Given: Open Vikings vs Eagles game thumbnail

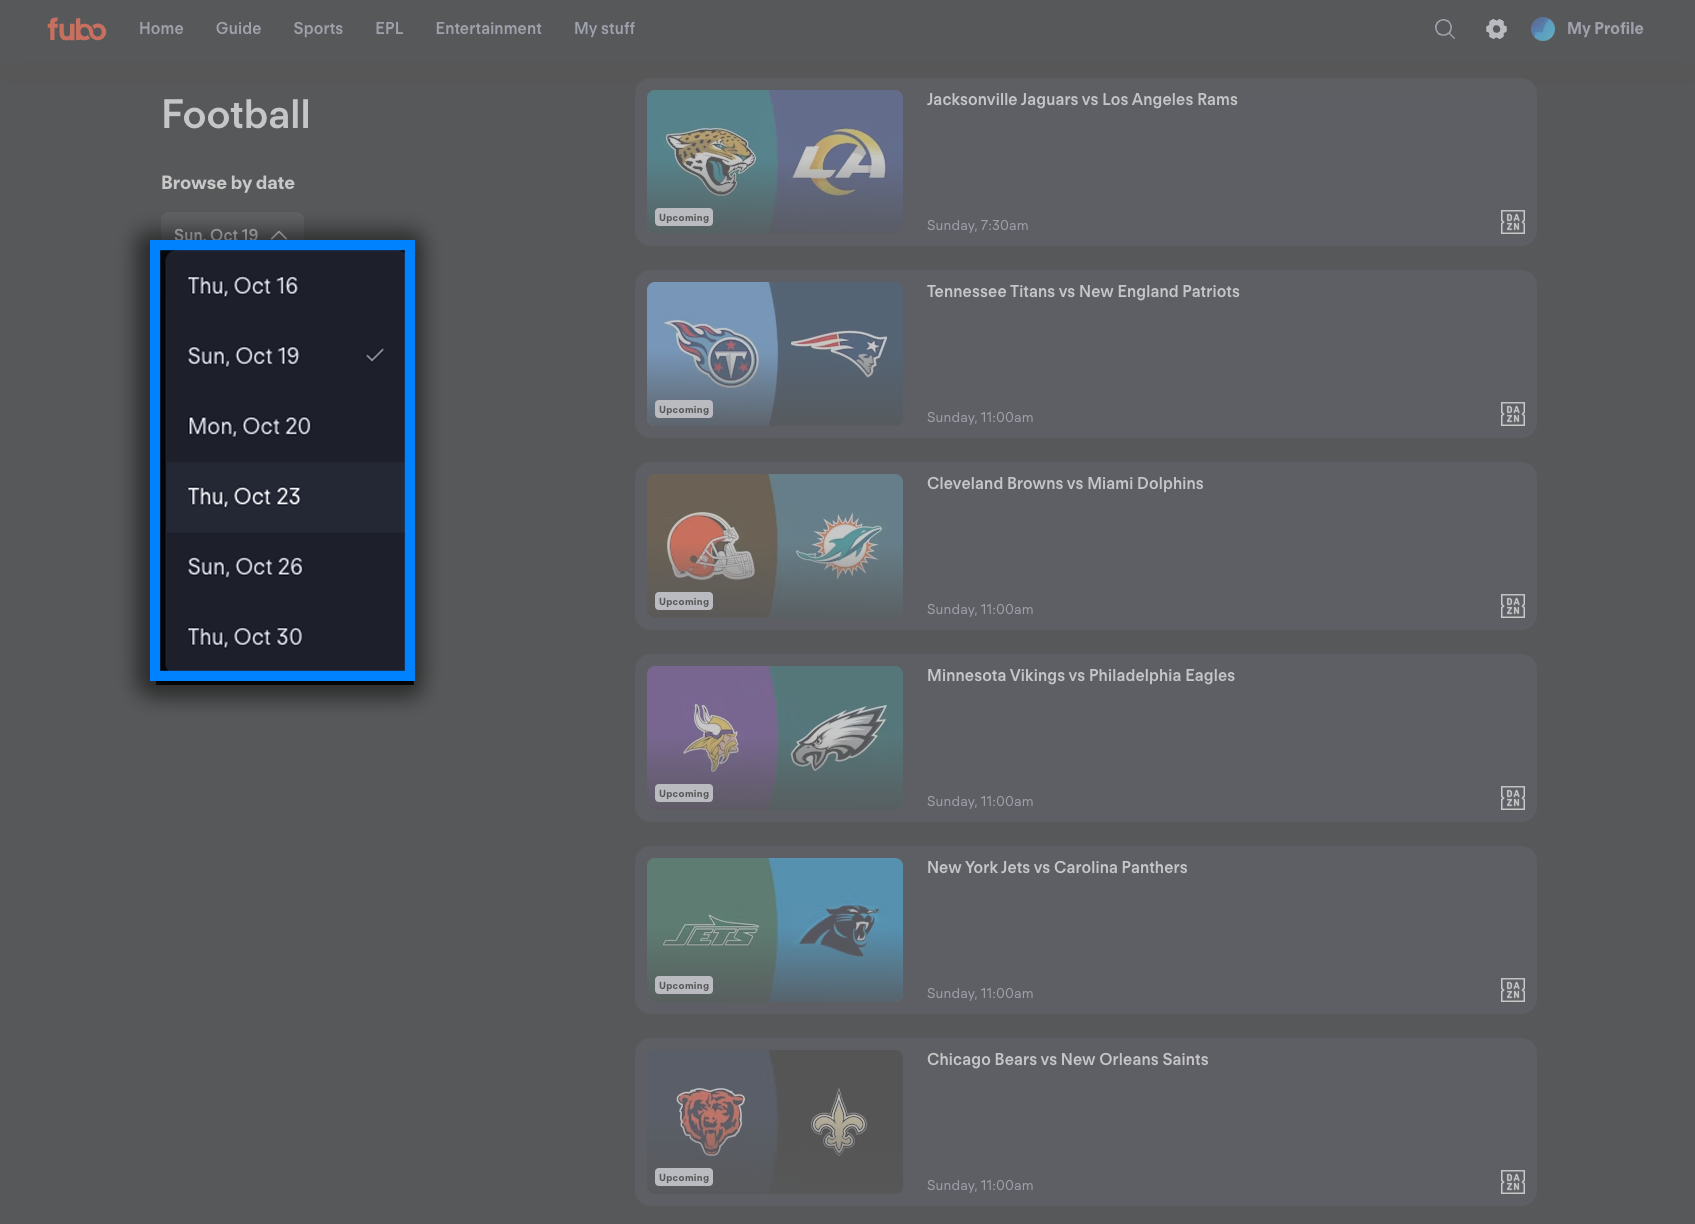Looking at the screenshot, I should [x=775, y=738].
